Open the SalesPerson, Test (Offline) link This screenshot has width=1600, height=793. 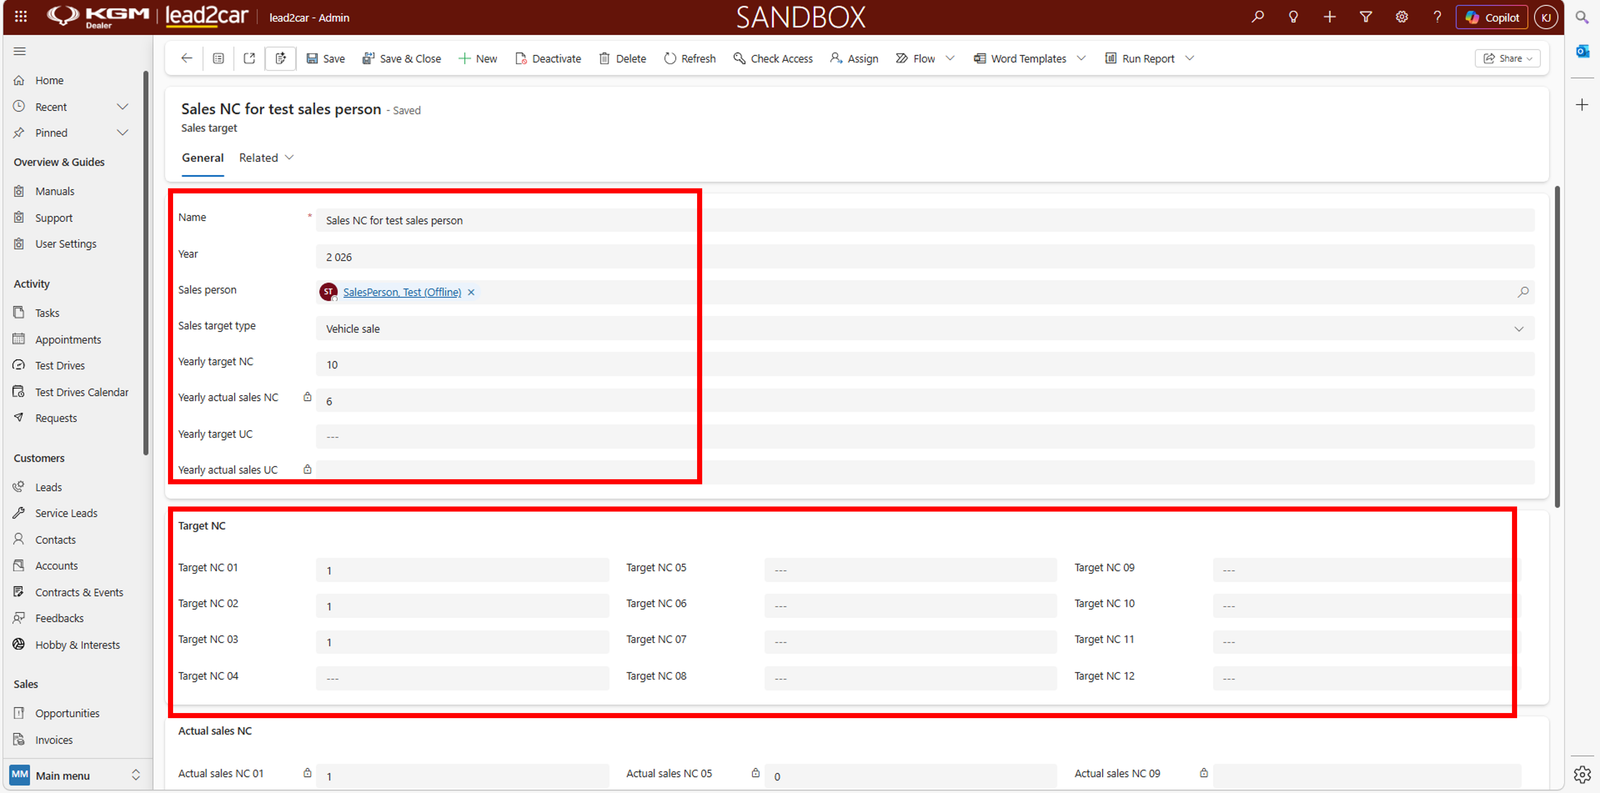(402, 293)
